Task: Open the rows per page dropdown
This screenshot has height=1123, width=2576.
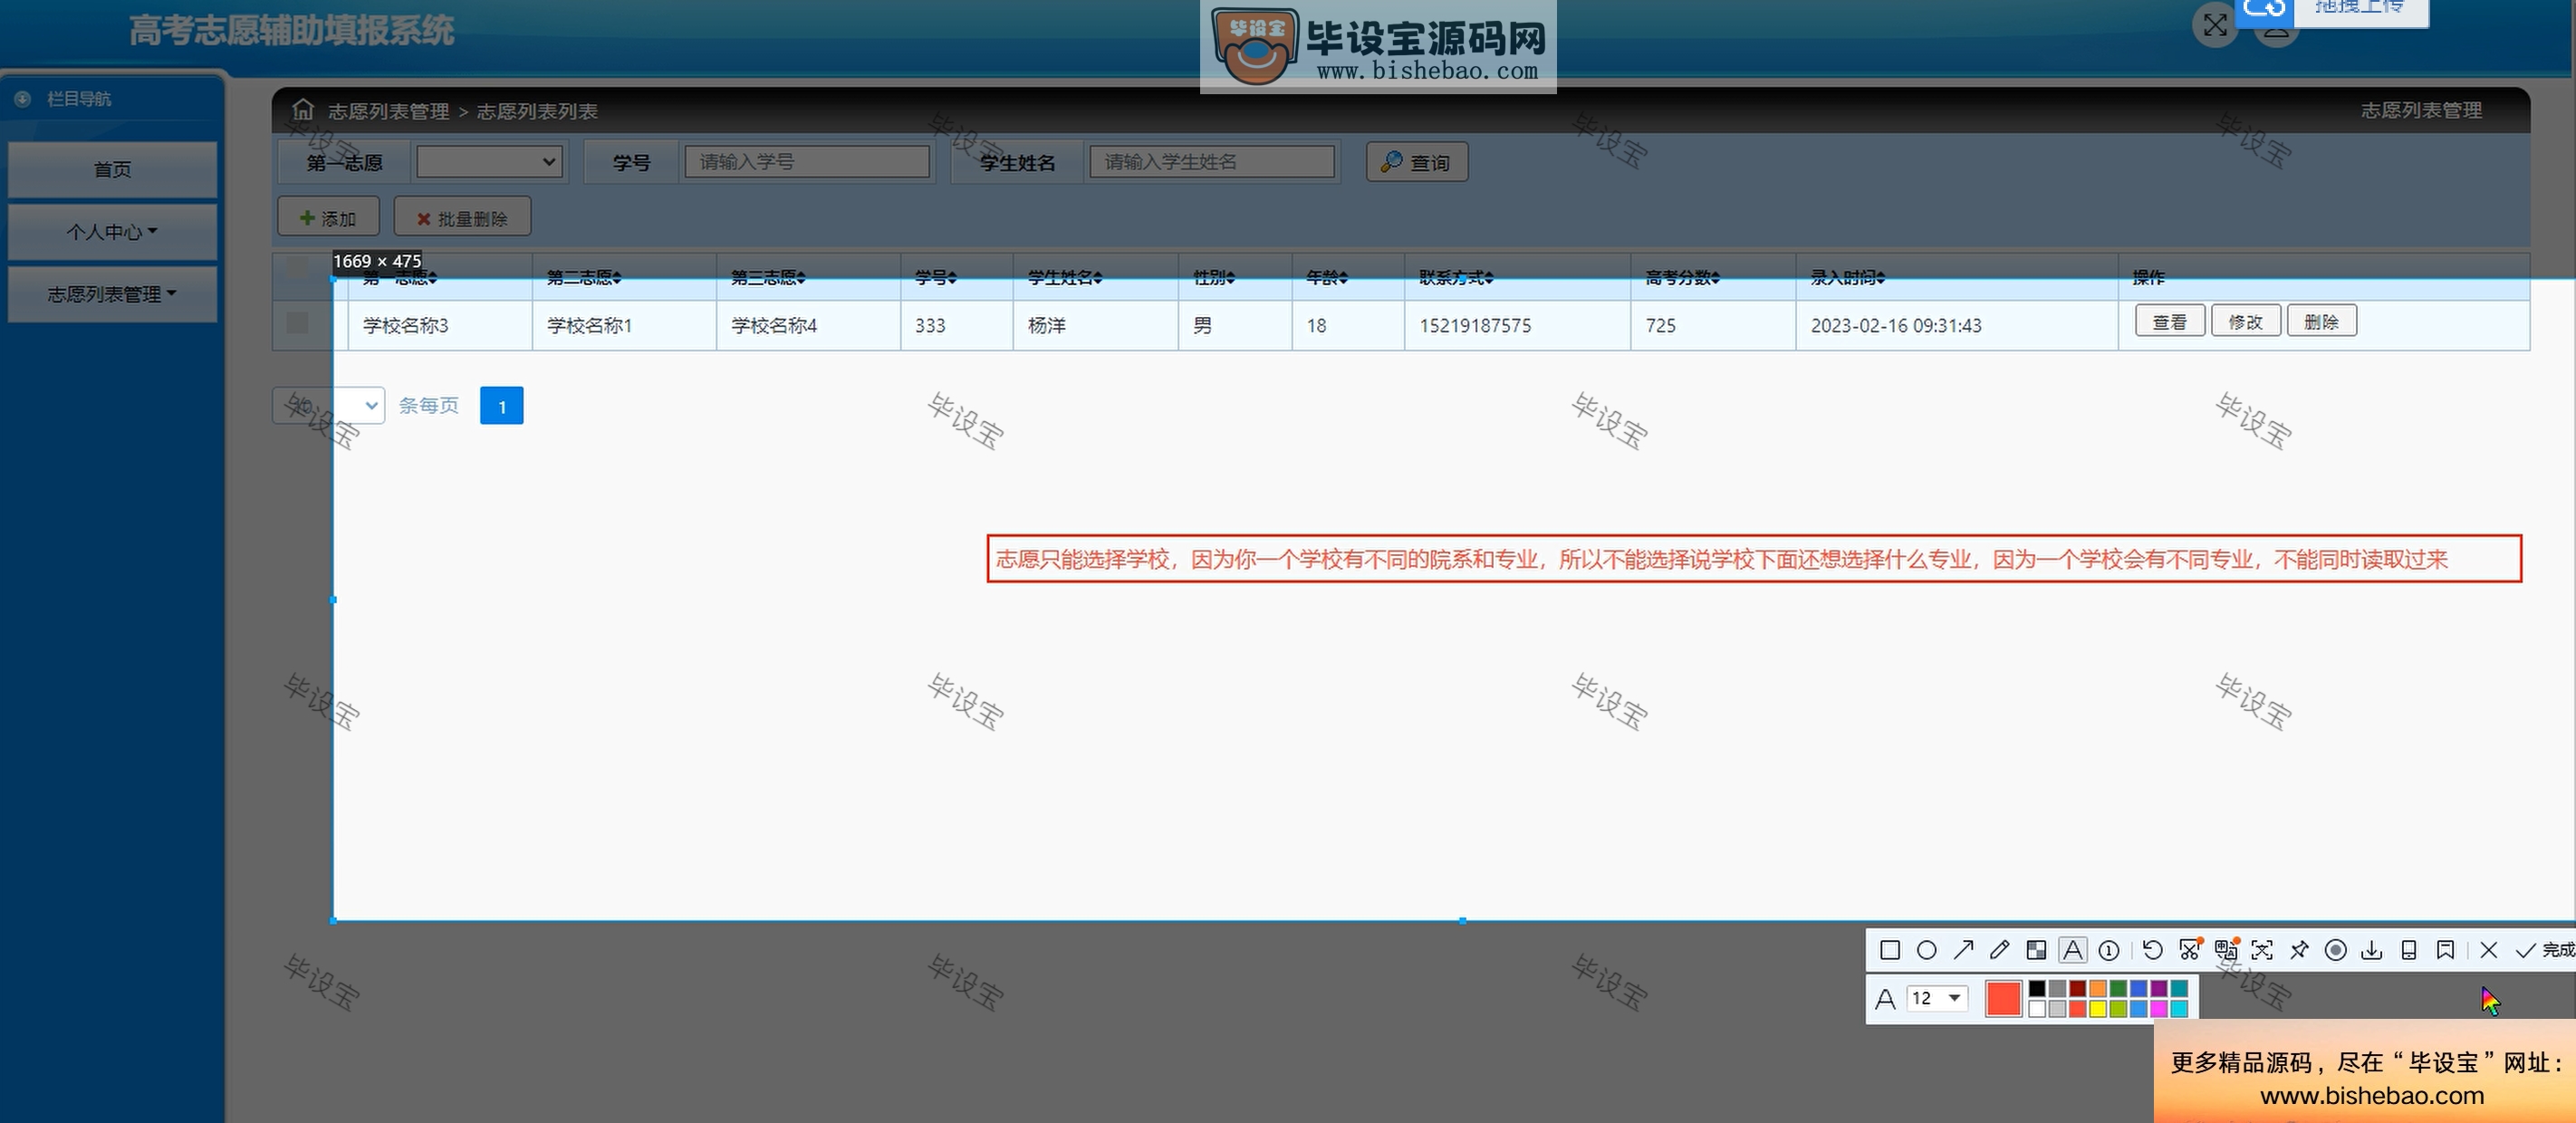Action: pyautogui.click(x=328, y=405)
